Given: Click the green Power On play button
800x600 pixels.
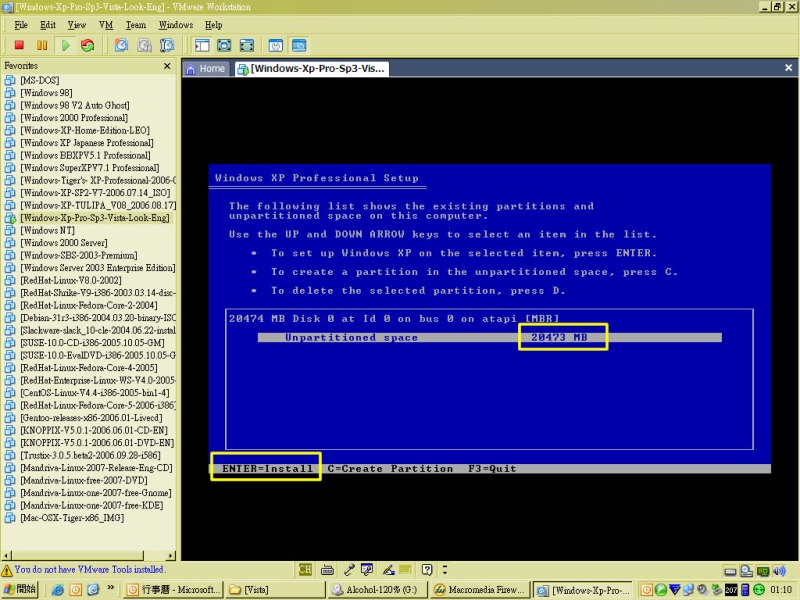Looking at the screenshot, I should pos(65,45).
